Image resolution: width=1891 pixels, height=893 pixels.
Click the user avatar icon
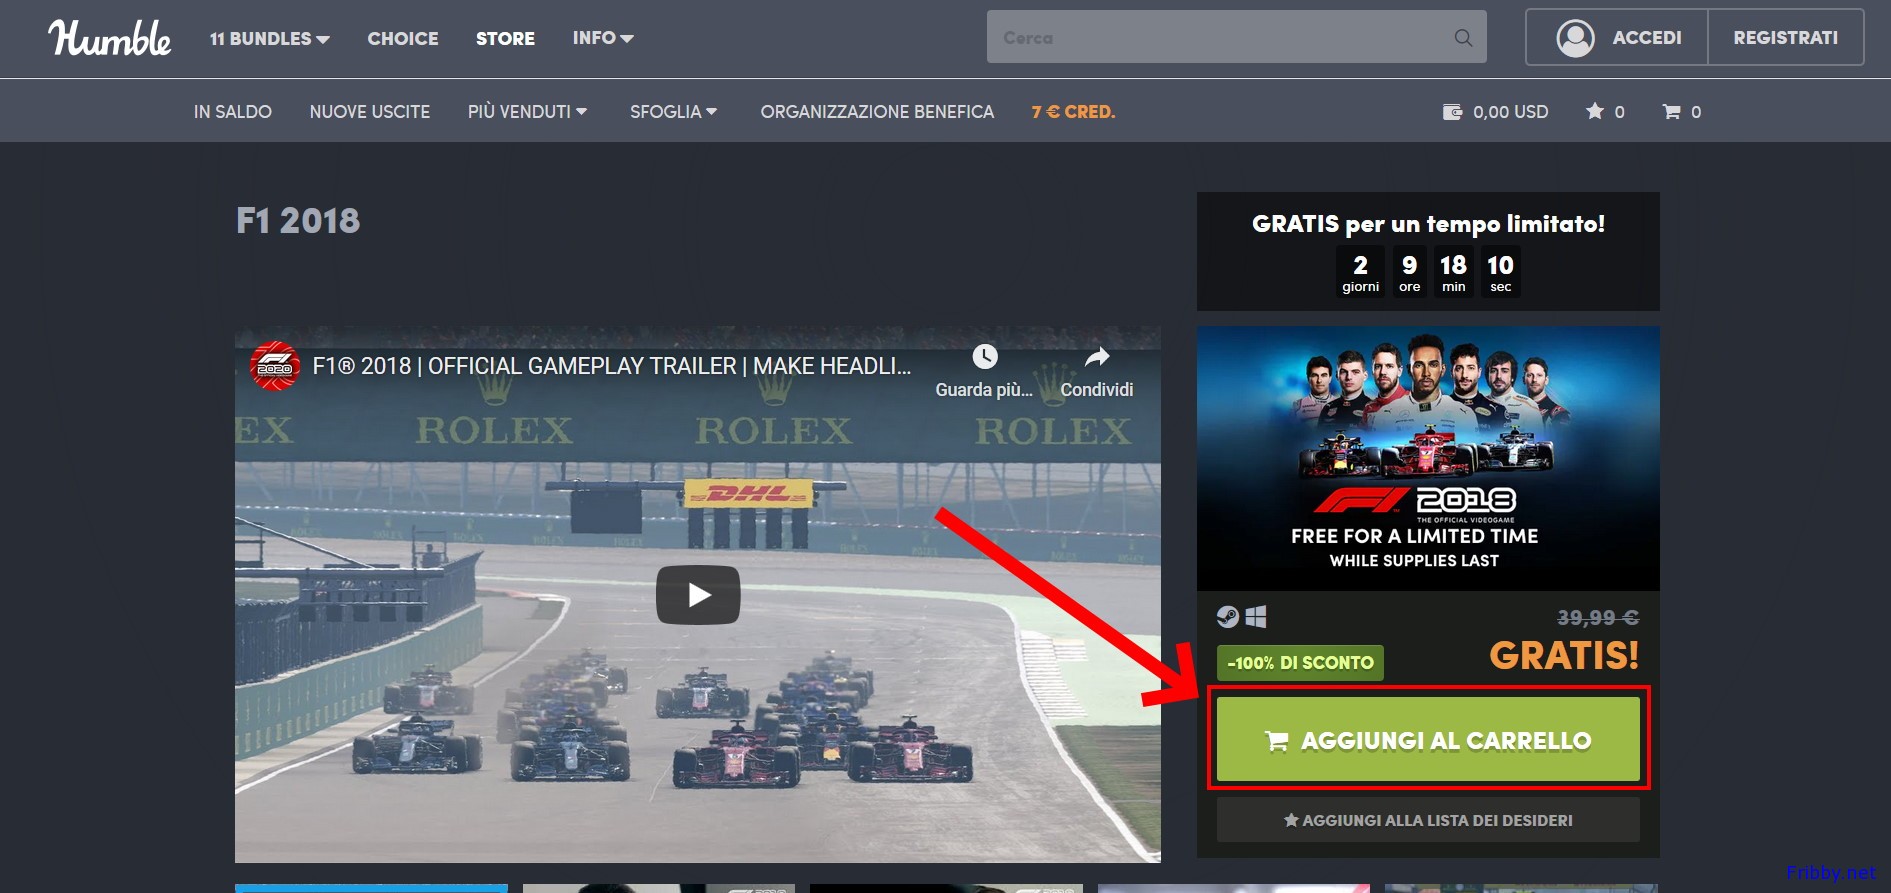(x=1575, y=38)
